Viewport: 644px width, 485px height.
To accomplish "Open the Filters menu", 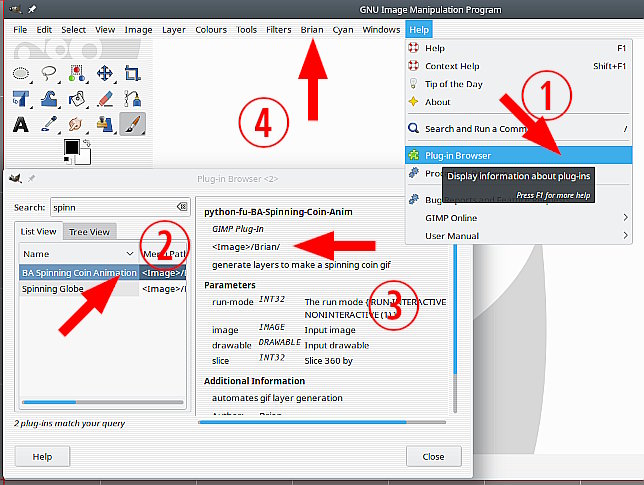I will [x=278, y=30].
